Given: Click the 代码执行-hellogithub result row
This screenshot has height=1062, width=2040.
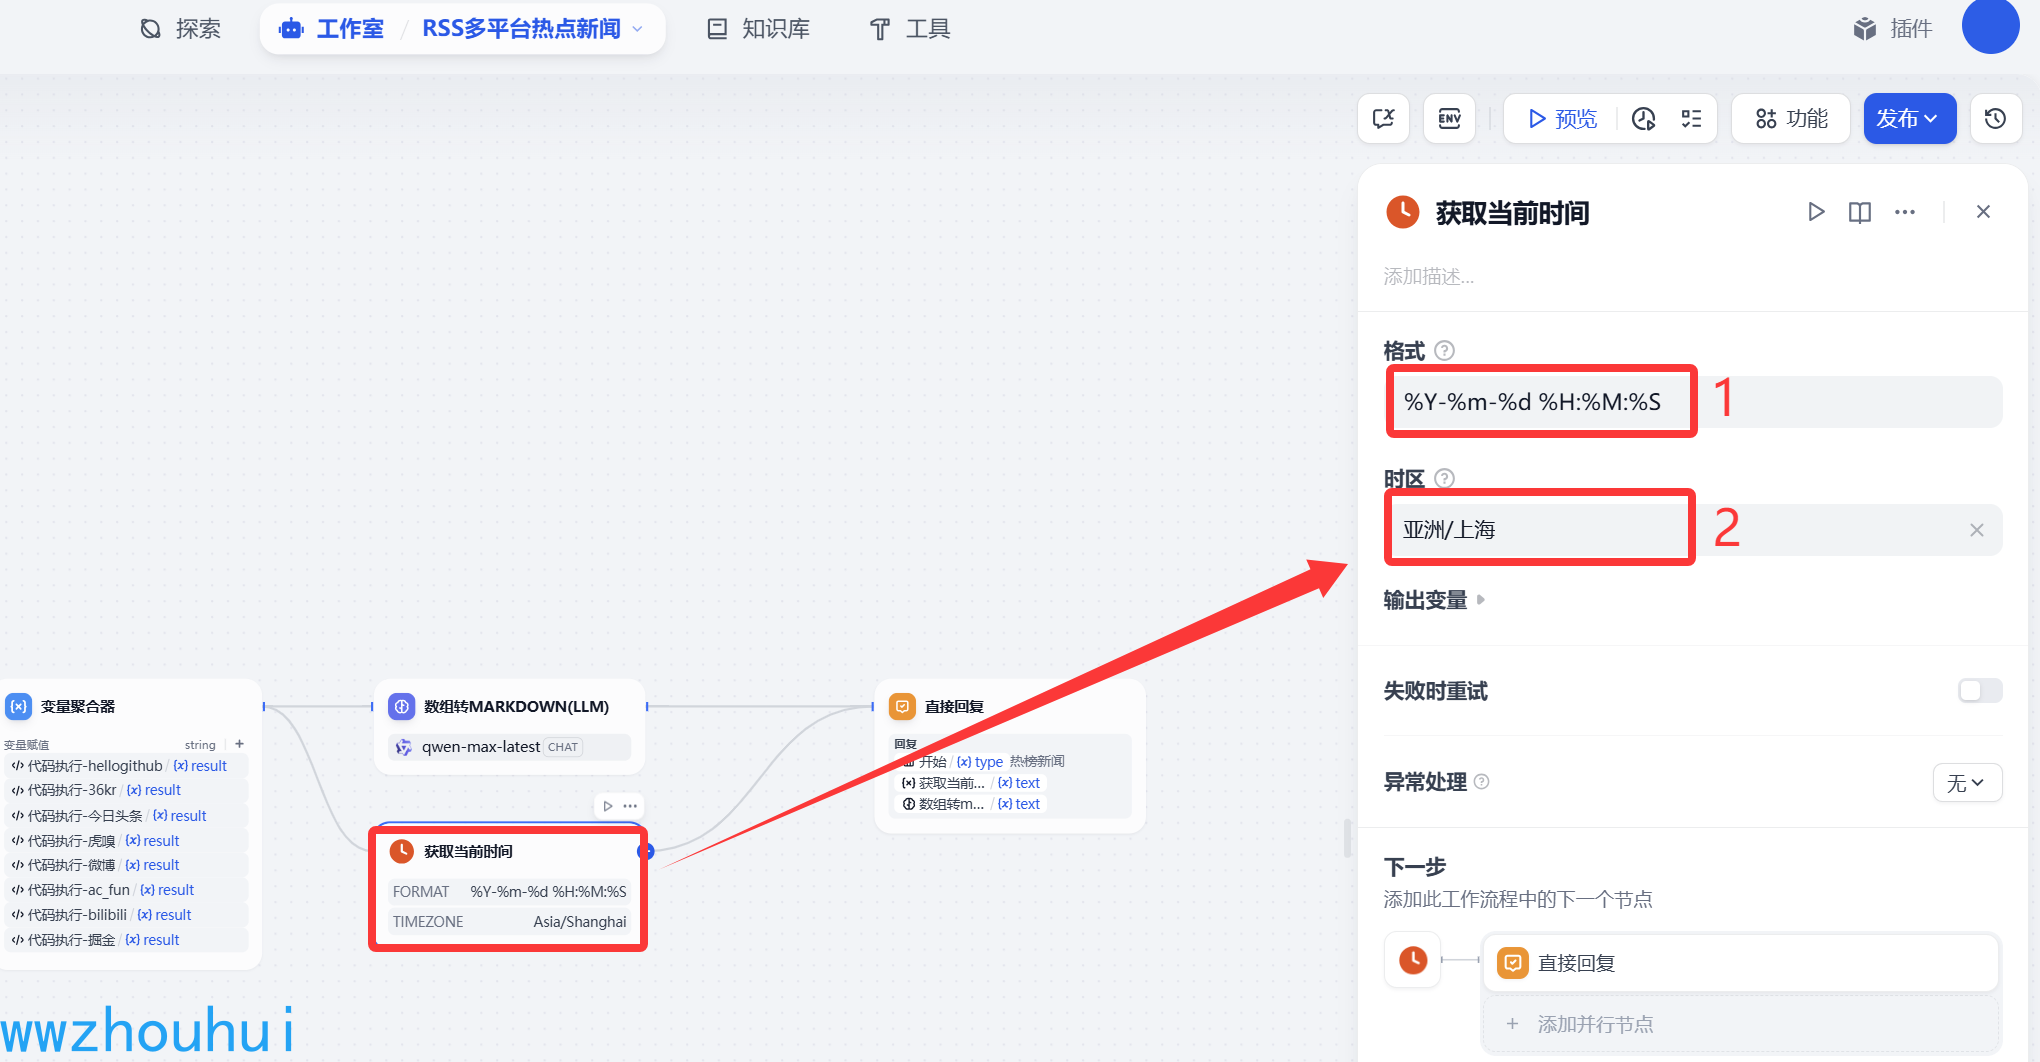Looking at the screenshot, I should (126, 766).
